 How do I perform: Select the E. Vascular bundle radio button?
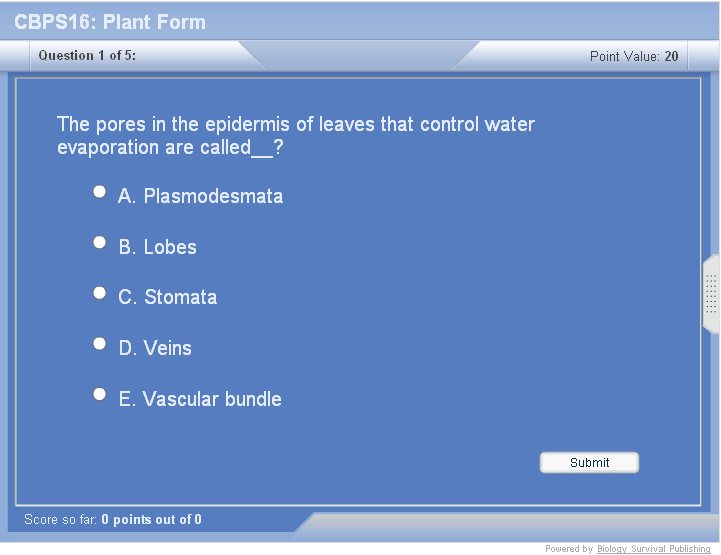(99, 394)
